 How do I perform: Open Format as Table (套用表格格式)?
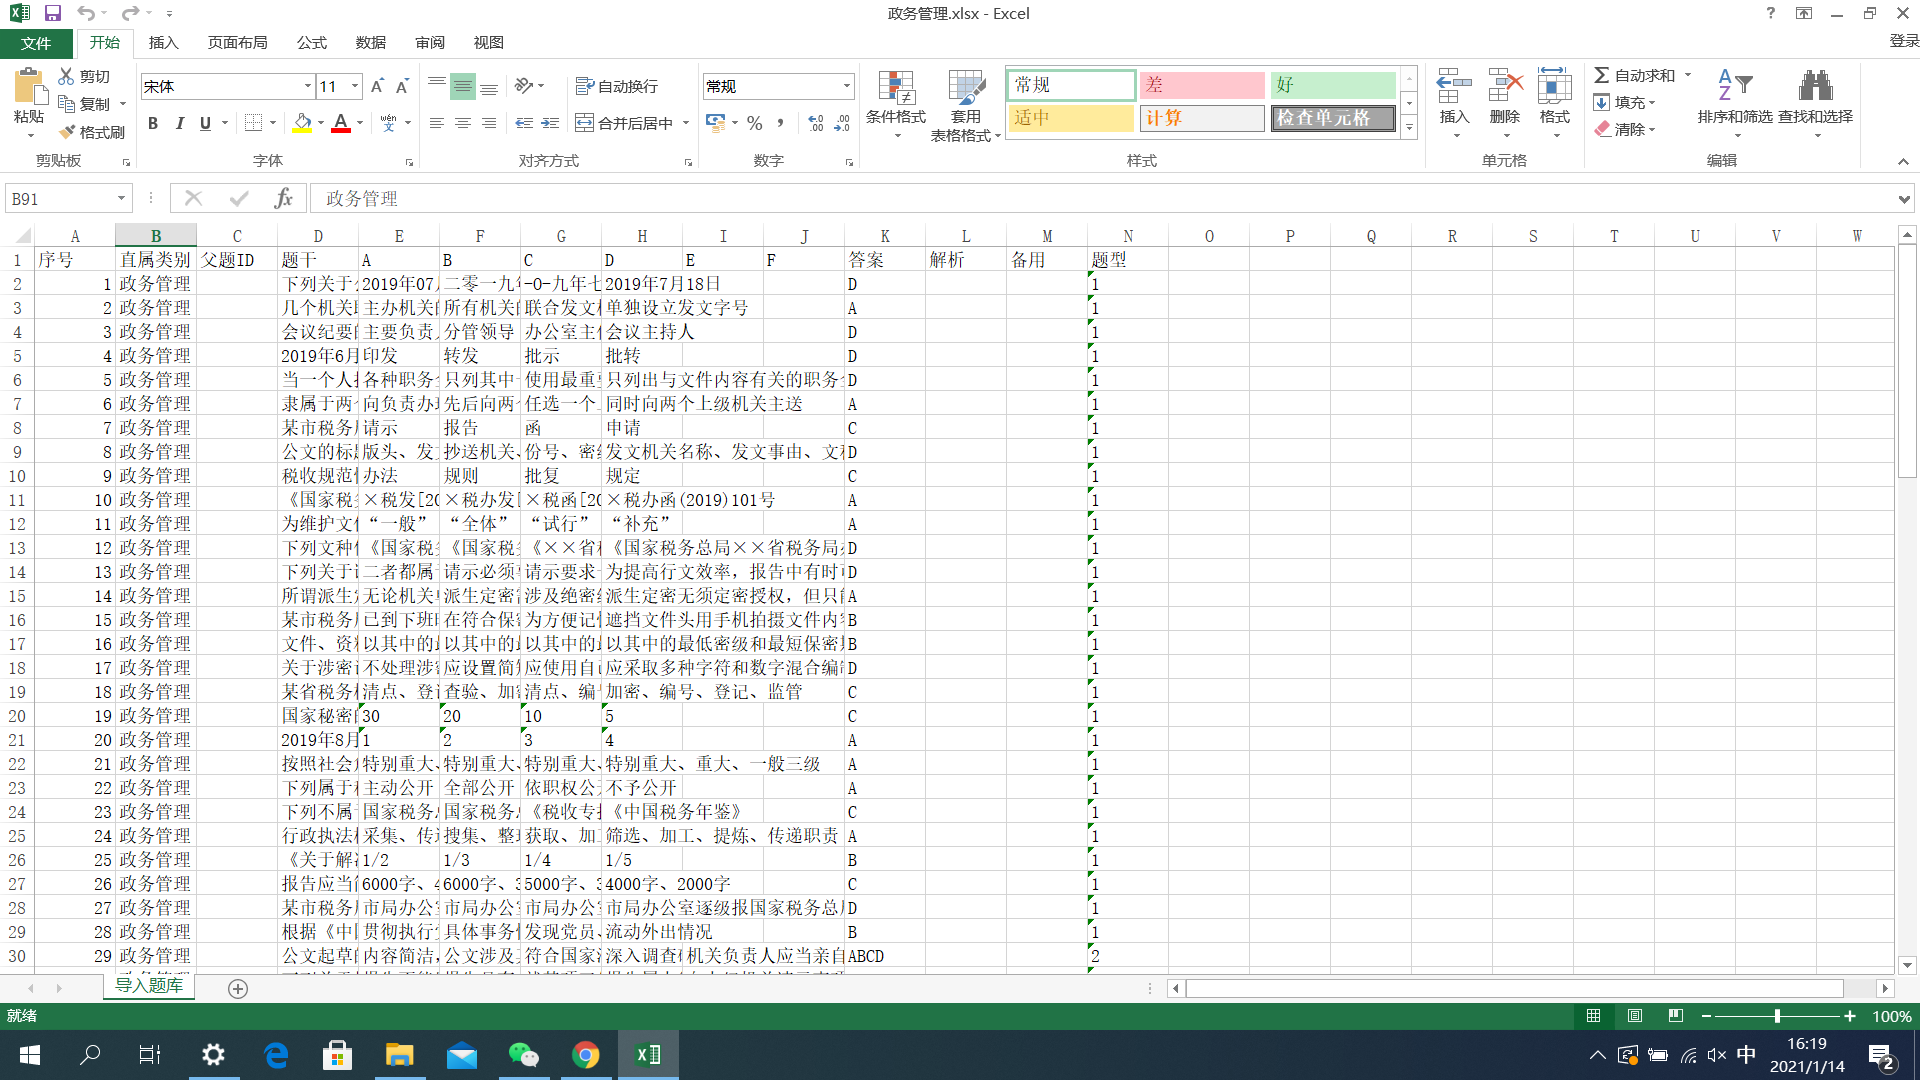[x=966, y=105]
